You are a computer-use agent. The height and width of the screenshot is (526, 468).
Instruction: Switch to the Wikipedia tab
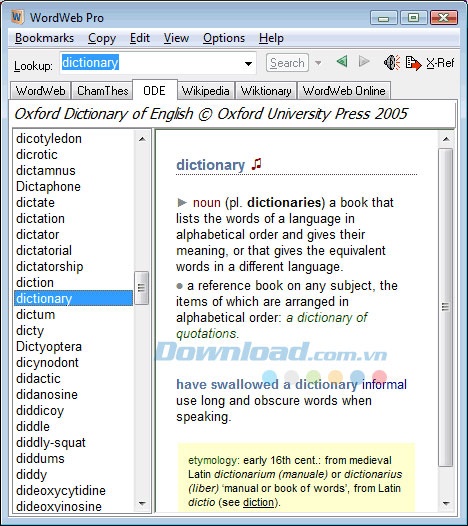(205, 91)
